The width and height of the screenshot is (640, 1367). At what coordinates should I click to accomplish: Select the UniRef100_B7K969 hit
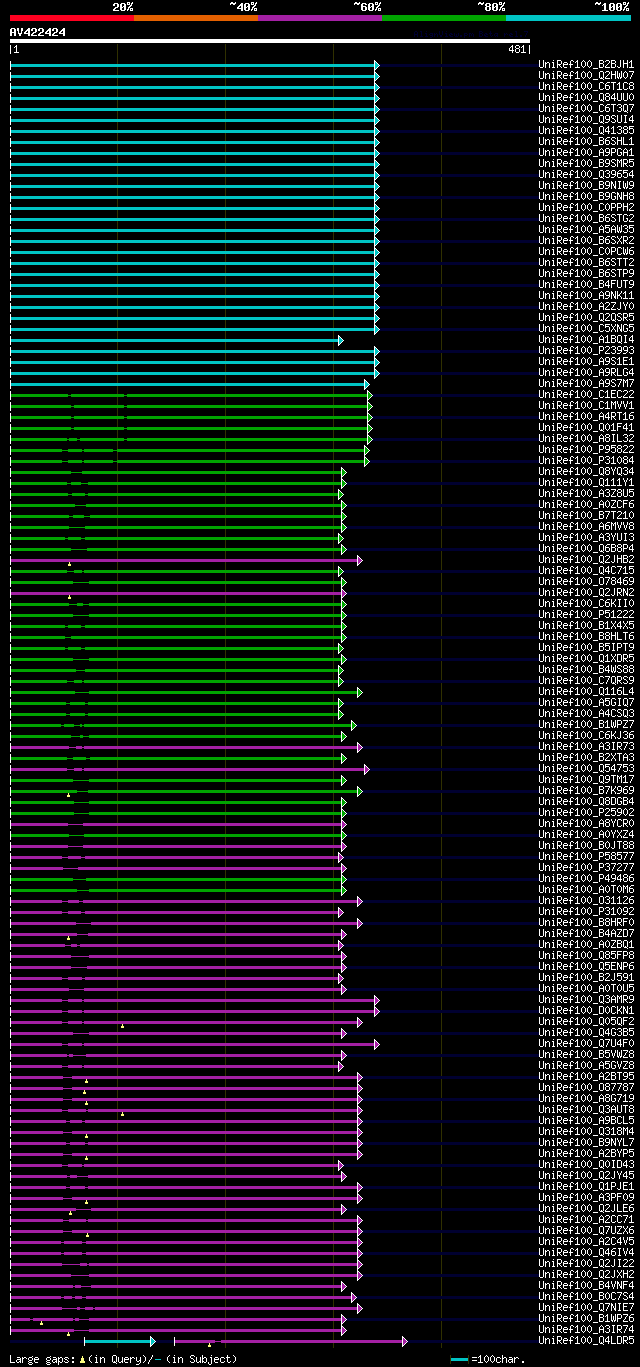point(586,790)
